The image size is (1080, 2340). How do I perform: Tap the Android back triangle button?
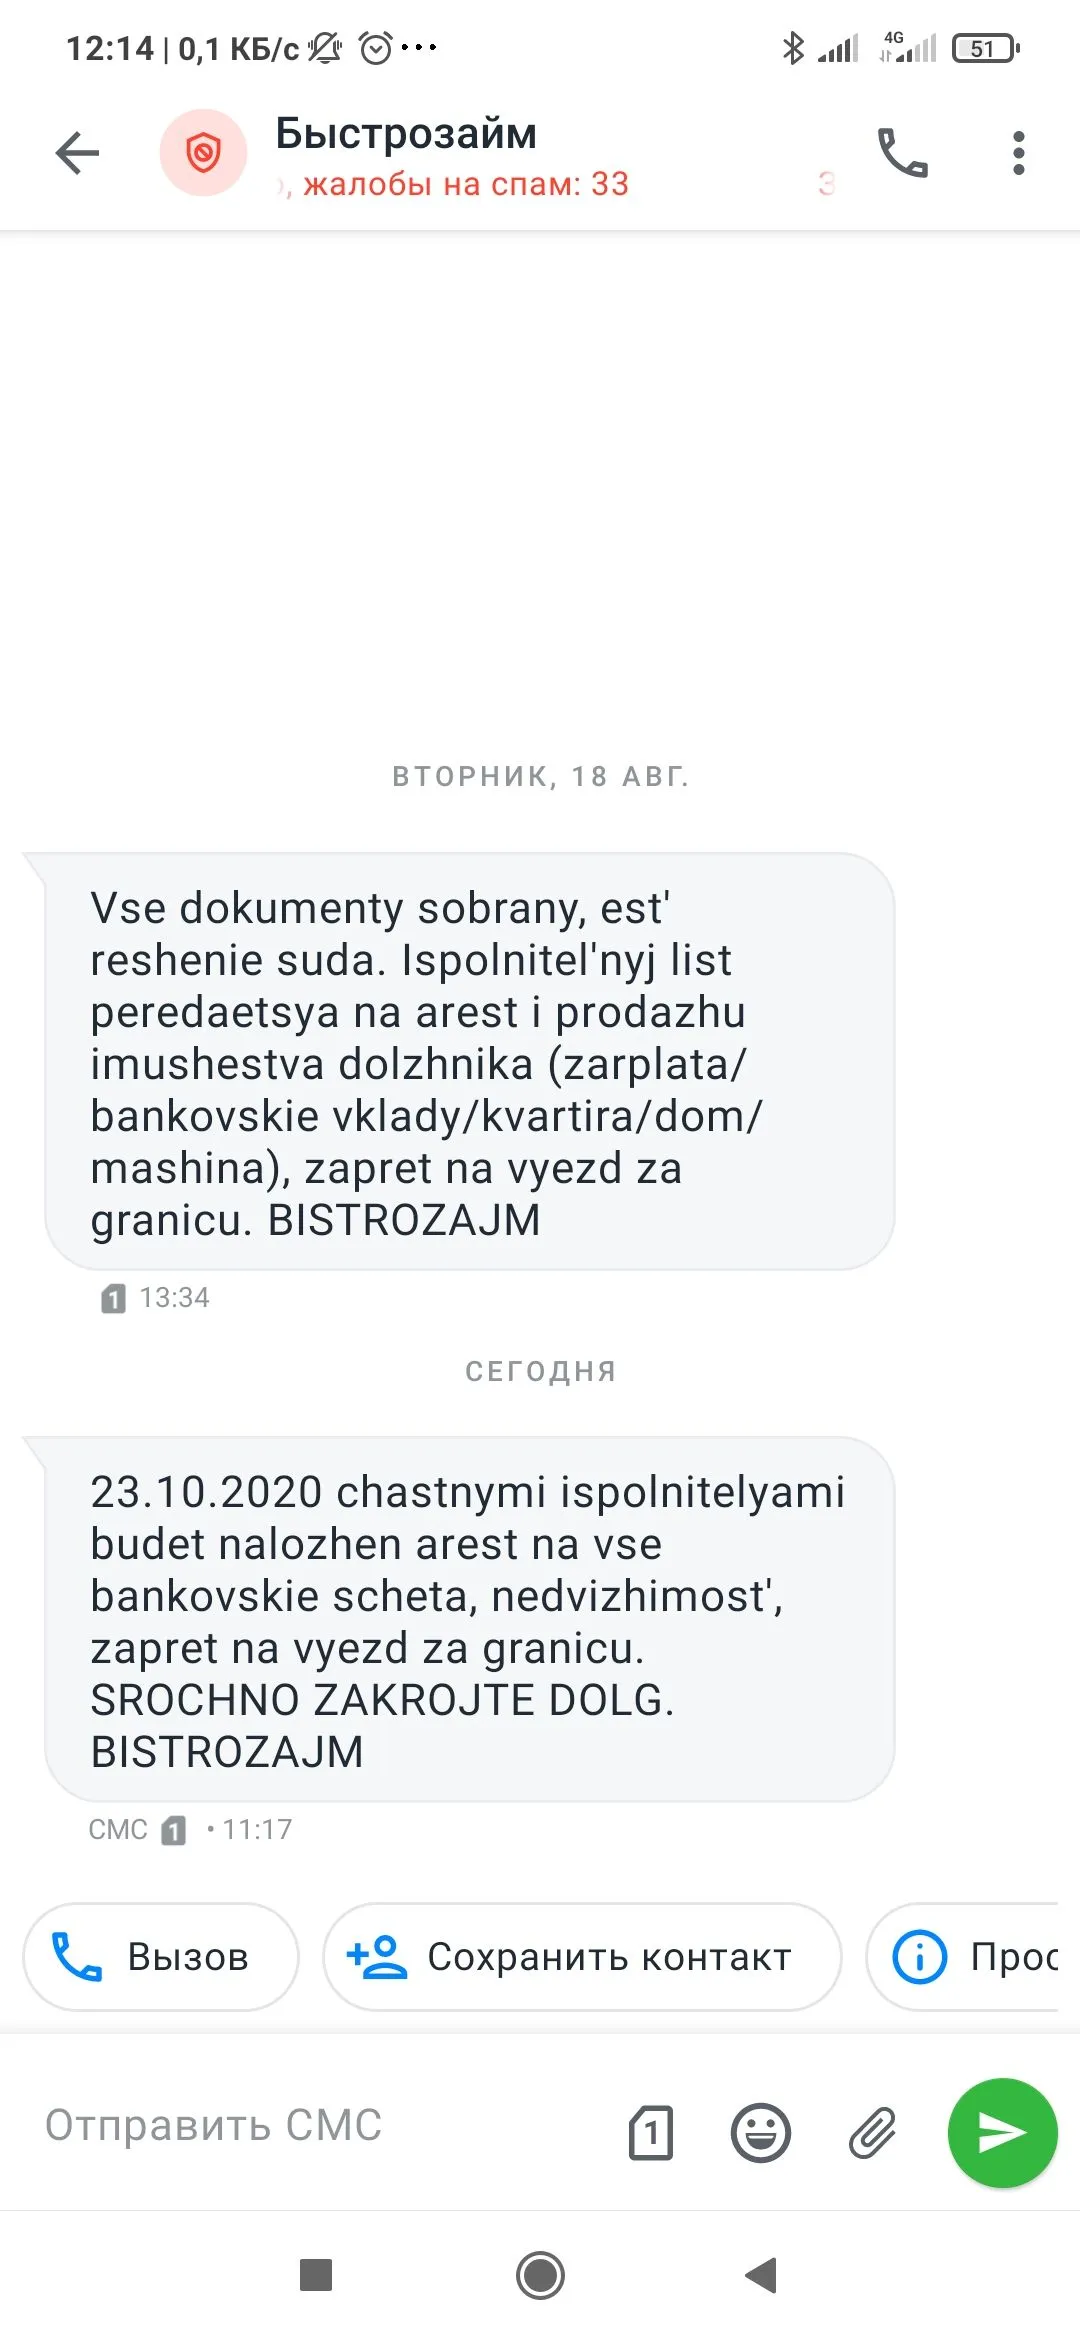point(762,2275)
